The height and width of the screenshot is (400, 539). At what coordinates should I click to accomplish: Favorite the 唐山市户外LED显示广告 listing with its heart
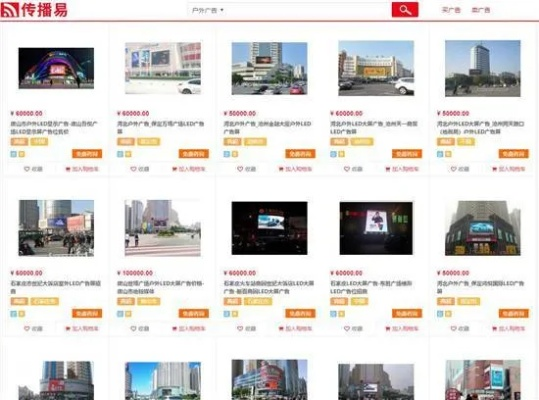27,169
